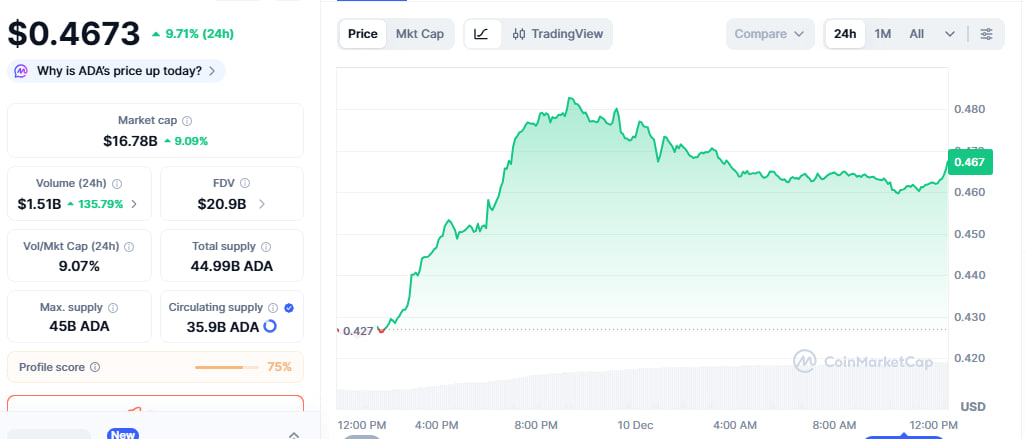
Task: Click the Profile score info icon
Action: click(95, 367)
